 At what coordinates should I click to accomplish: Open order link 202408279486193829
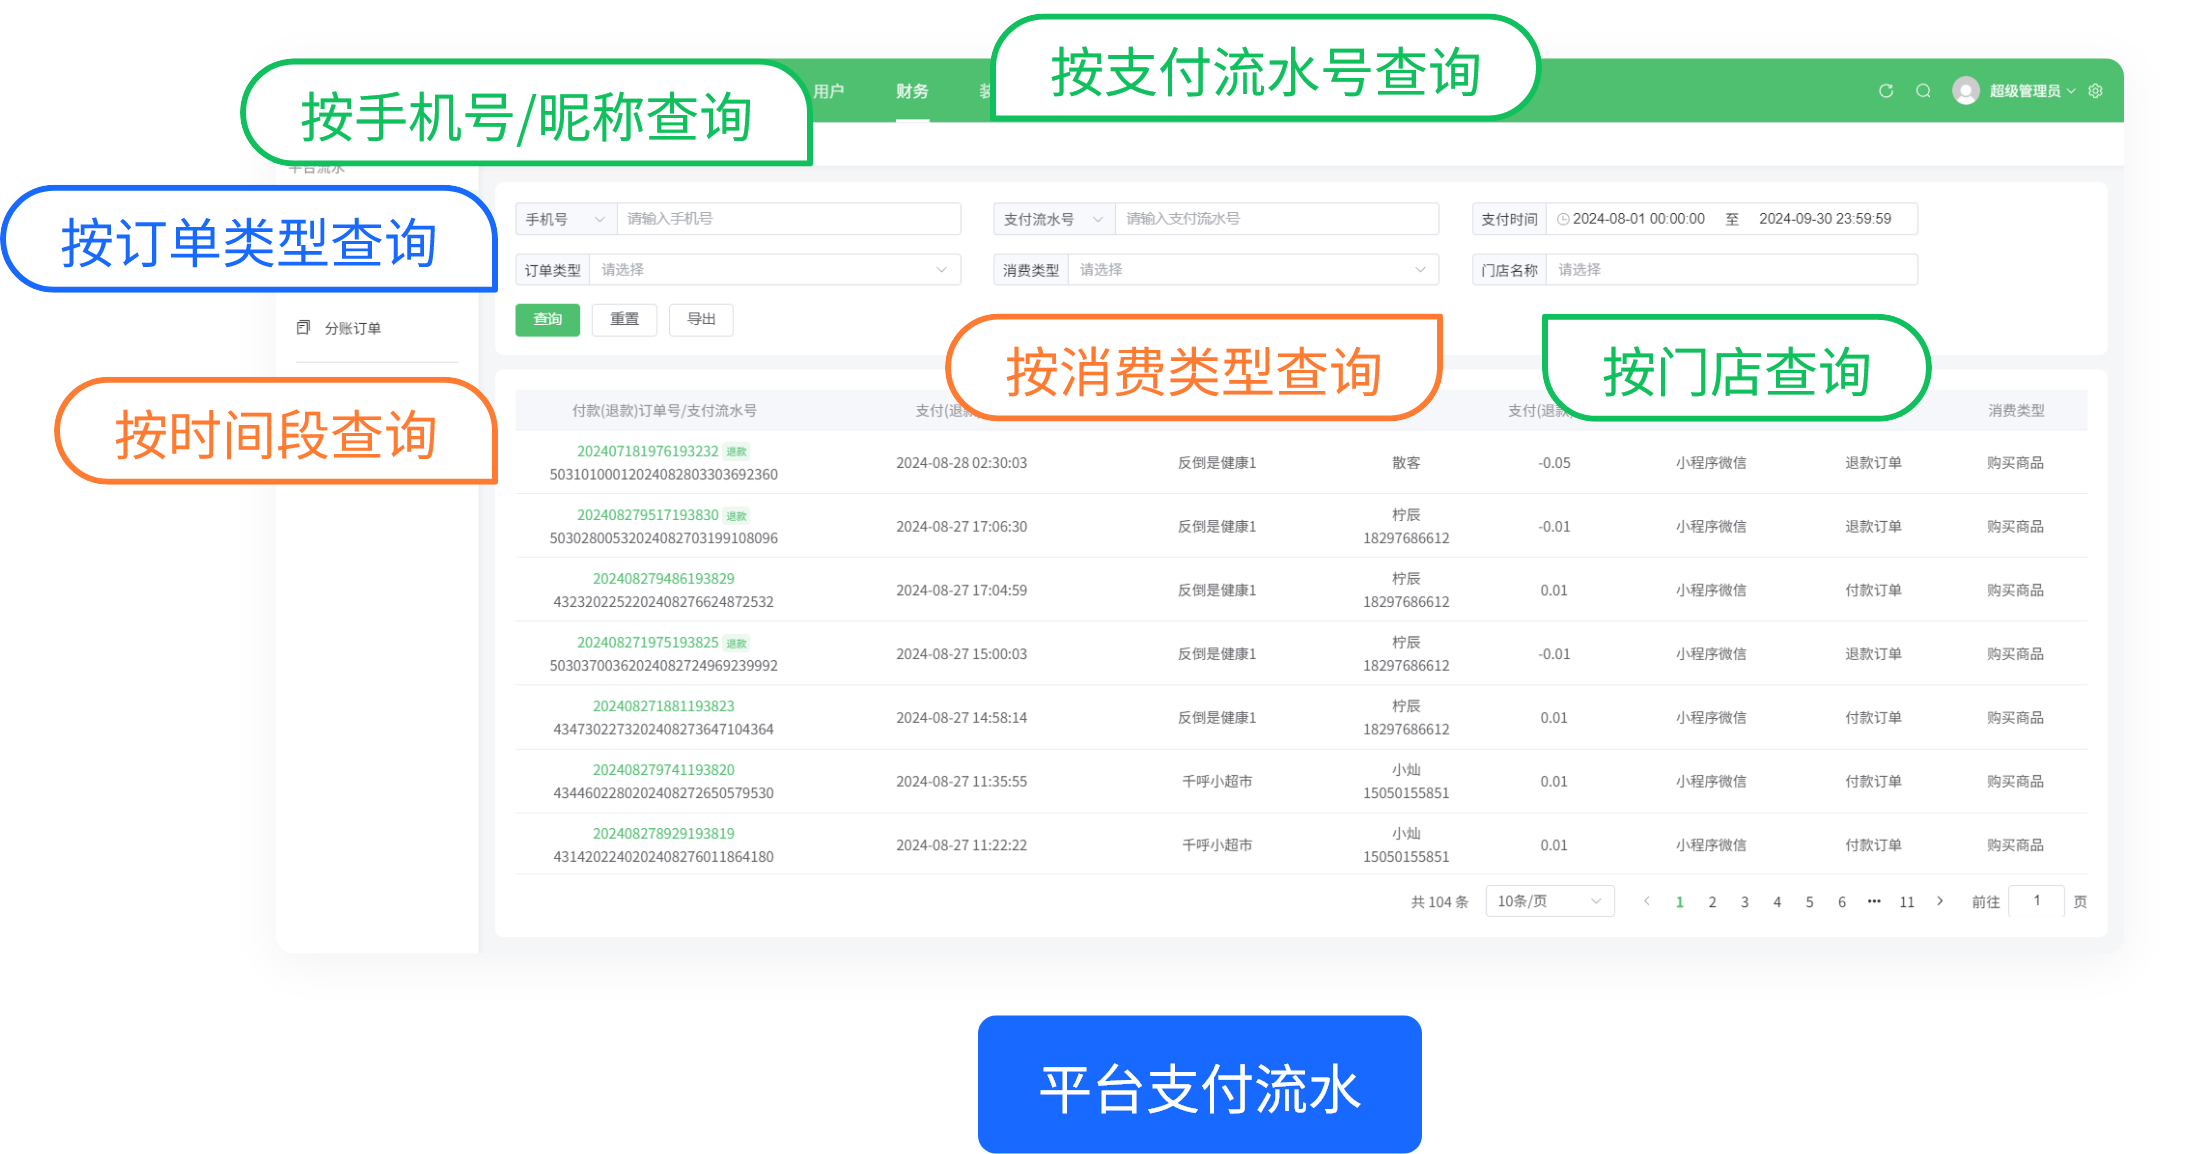(x=663, y=579)
